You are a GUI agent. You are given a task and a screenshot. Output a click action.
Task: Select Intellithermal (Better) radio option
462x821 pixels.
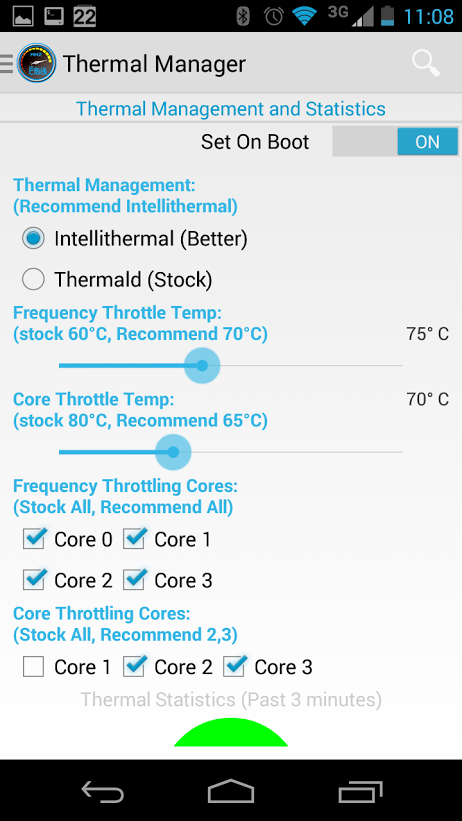[x=135, y=239]
